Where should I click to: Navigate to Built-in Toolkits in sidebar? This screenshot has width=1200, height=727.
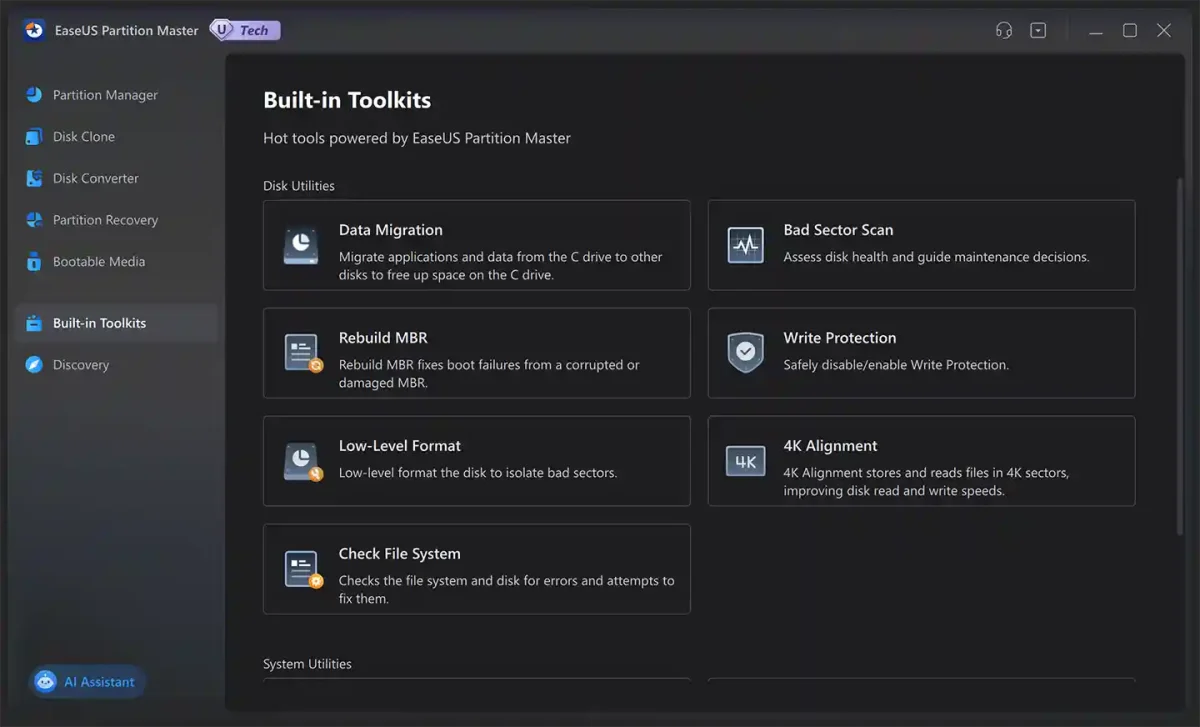99,322
